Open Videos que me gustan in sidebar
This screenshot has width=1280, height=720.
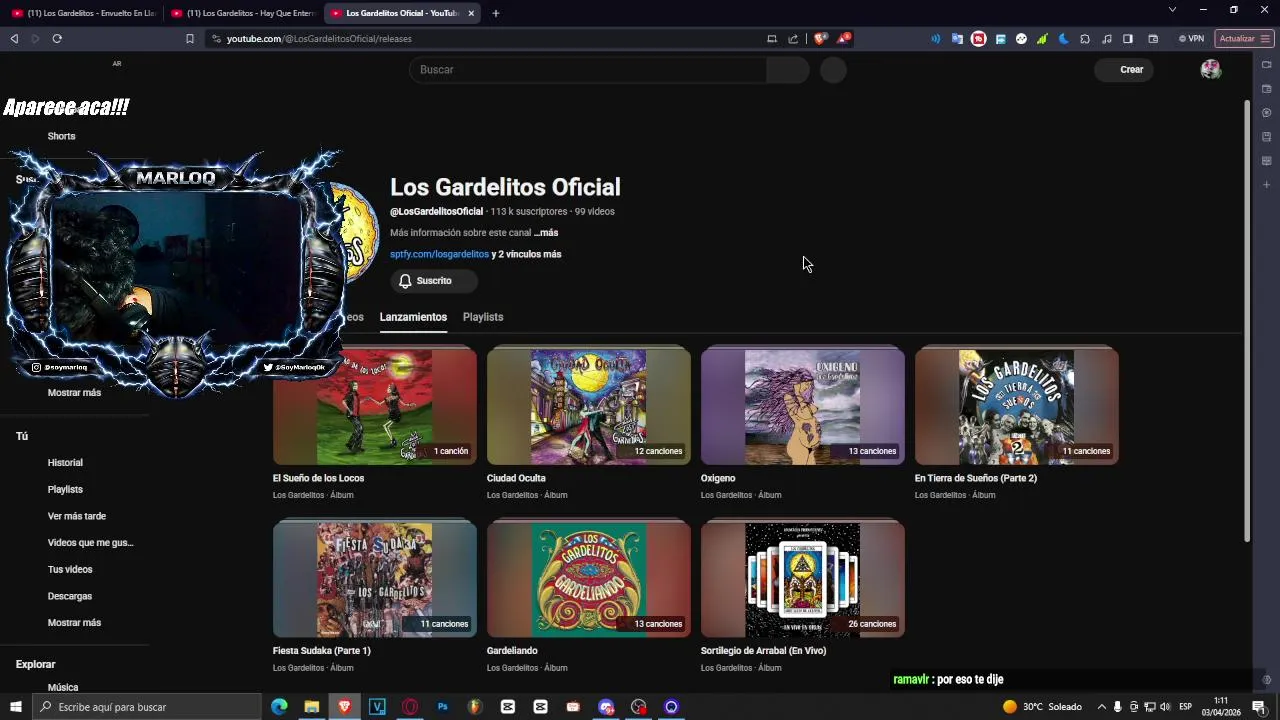(x=90, y=543)
